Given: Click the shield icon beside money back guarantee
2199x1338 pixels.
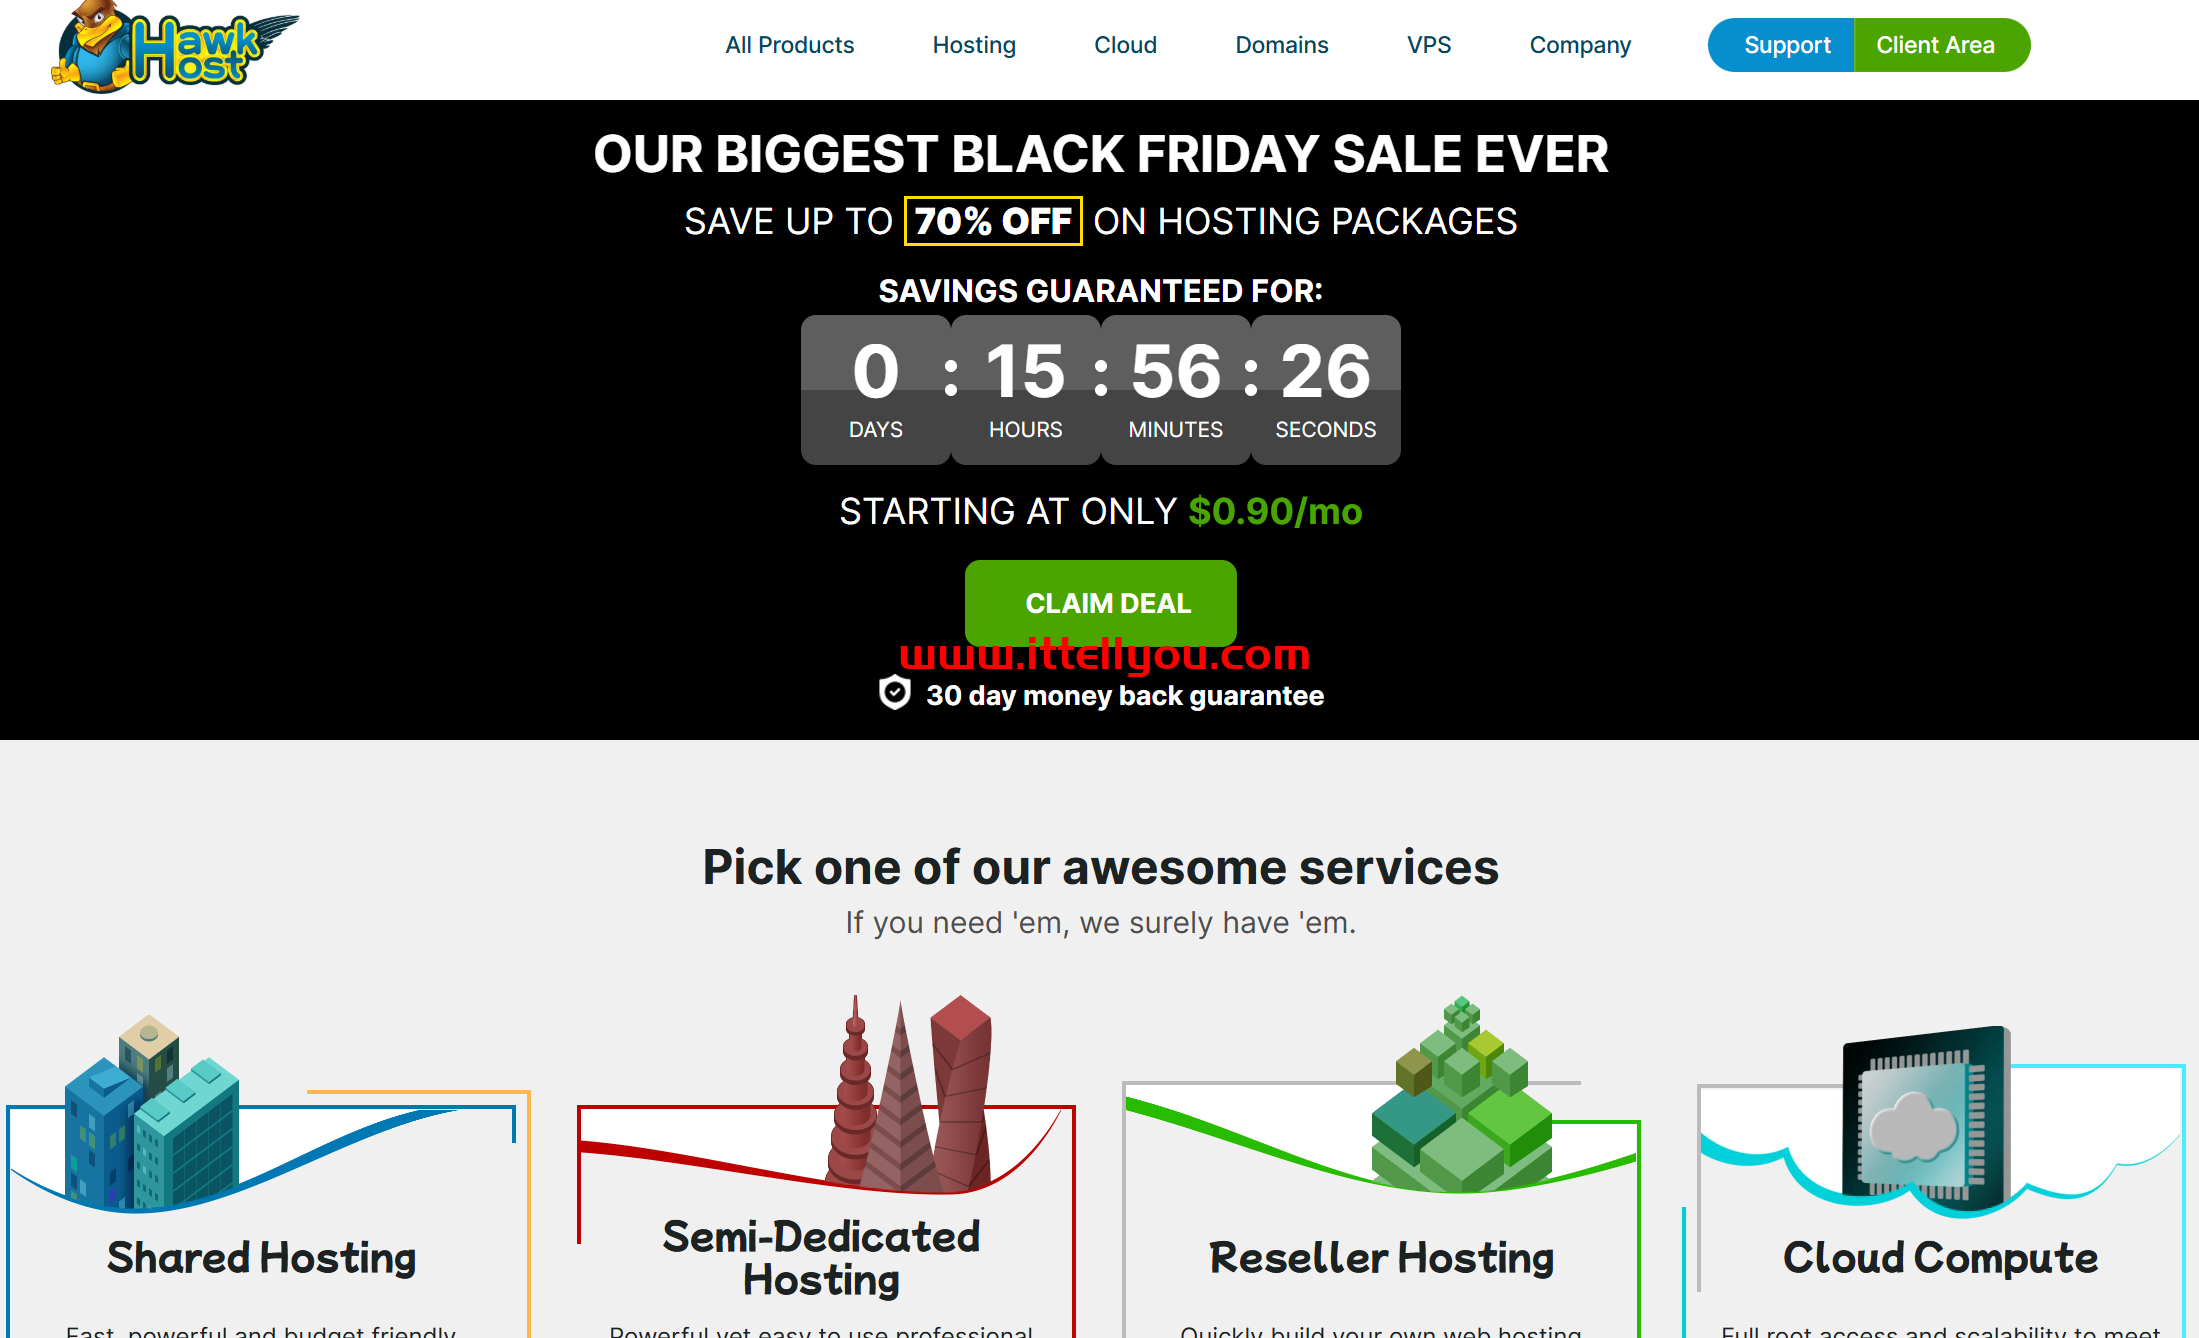Looking at the screenshot, I should (x=894, y=693).
